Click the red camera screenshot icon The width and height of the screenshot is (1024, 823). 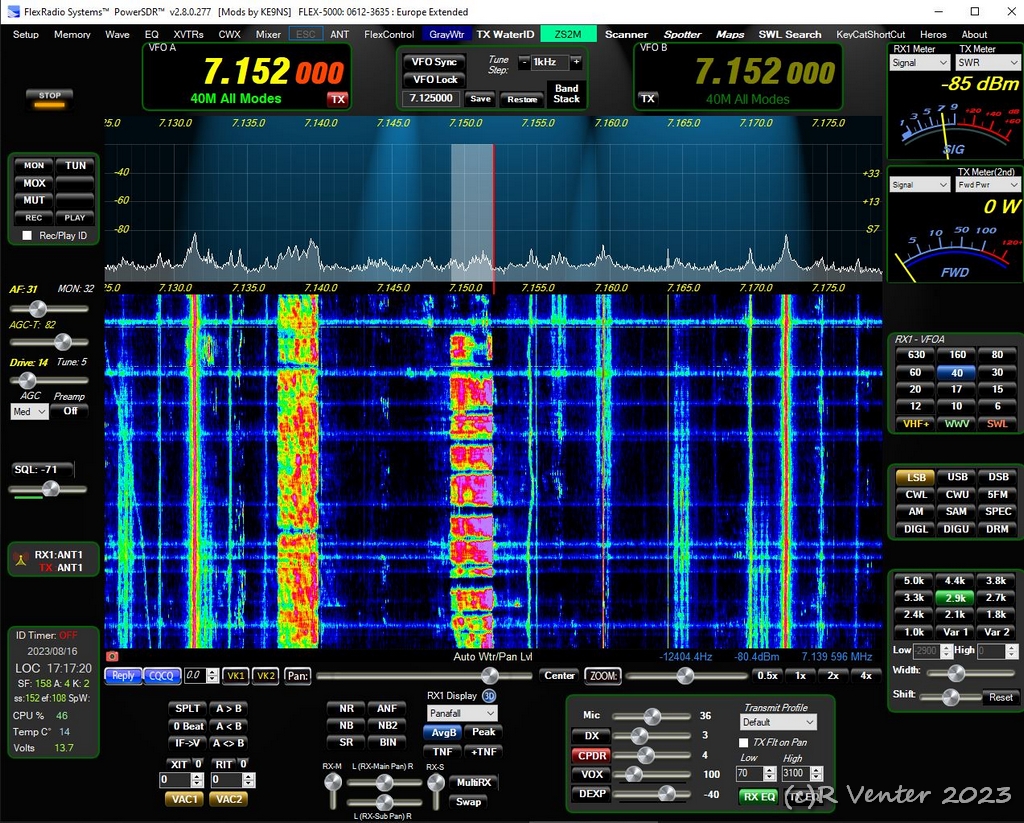[x=112, y=657]
